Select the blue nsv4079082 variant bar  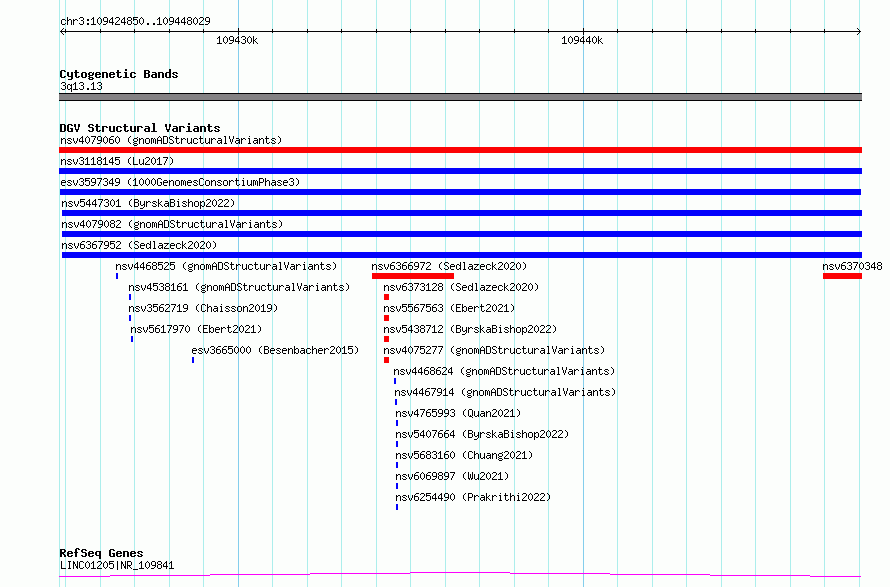(x=461, y=234)
